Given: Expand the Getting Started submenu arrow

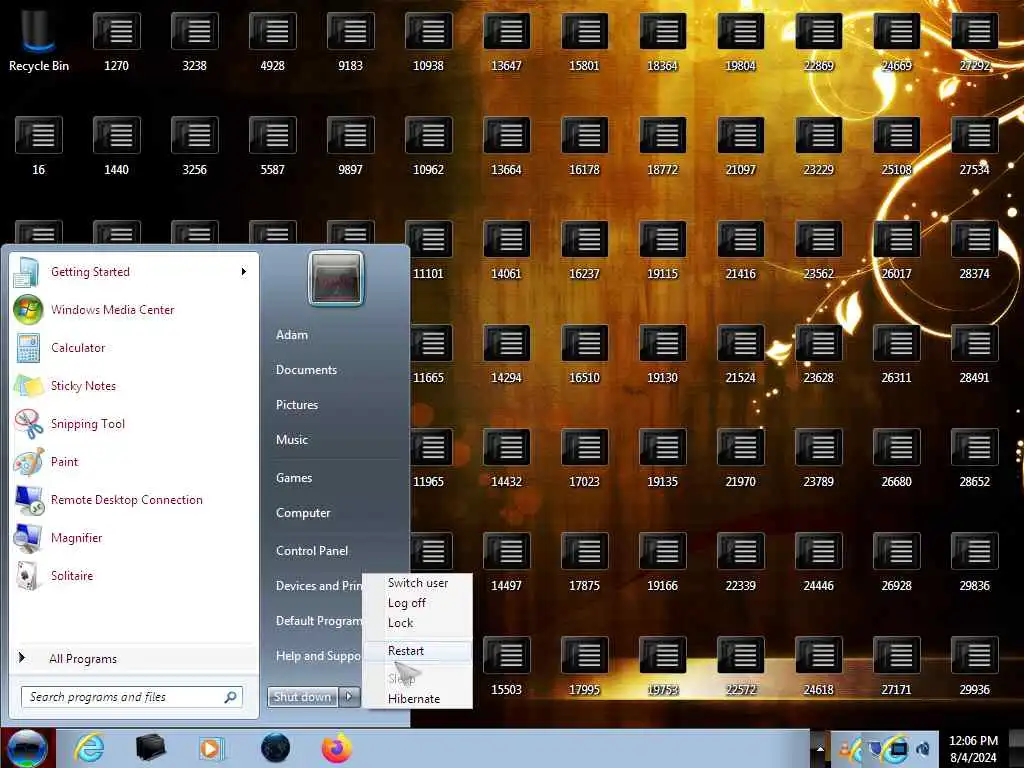Looking at the screenshot, I should tap(244, 272).
